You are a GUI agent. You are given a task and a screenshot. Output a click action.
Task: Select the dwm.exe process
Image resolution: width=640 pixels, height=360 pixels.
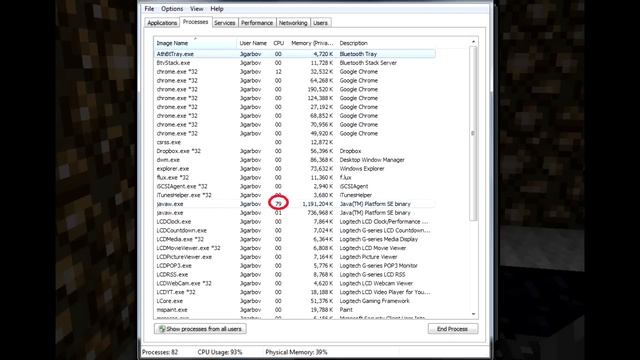tap(294, 160)
